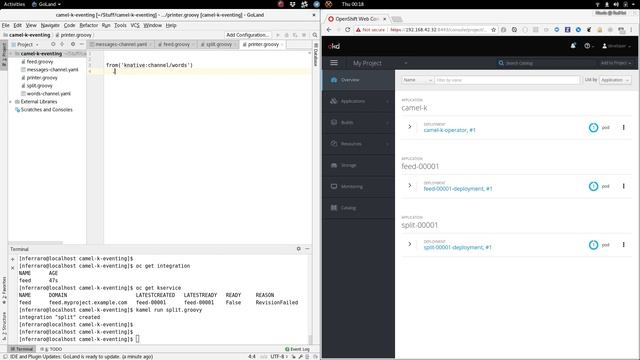
Task: Bookmark the page with the star icon
Action: [493, 30]
